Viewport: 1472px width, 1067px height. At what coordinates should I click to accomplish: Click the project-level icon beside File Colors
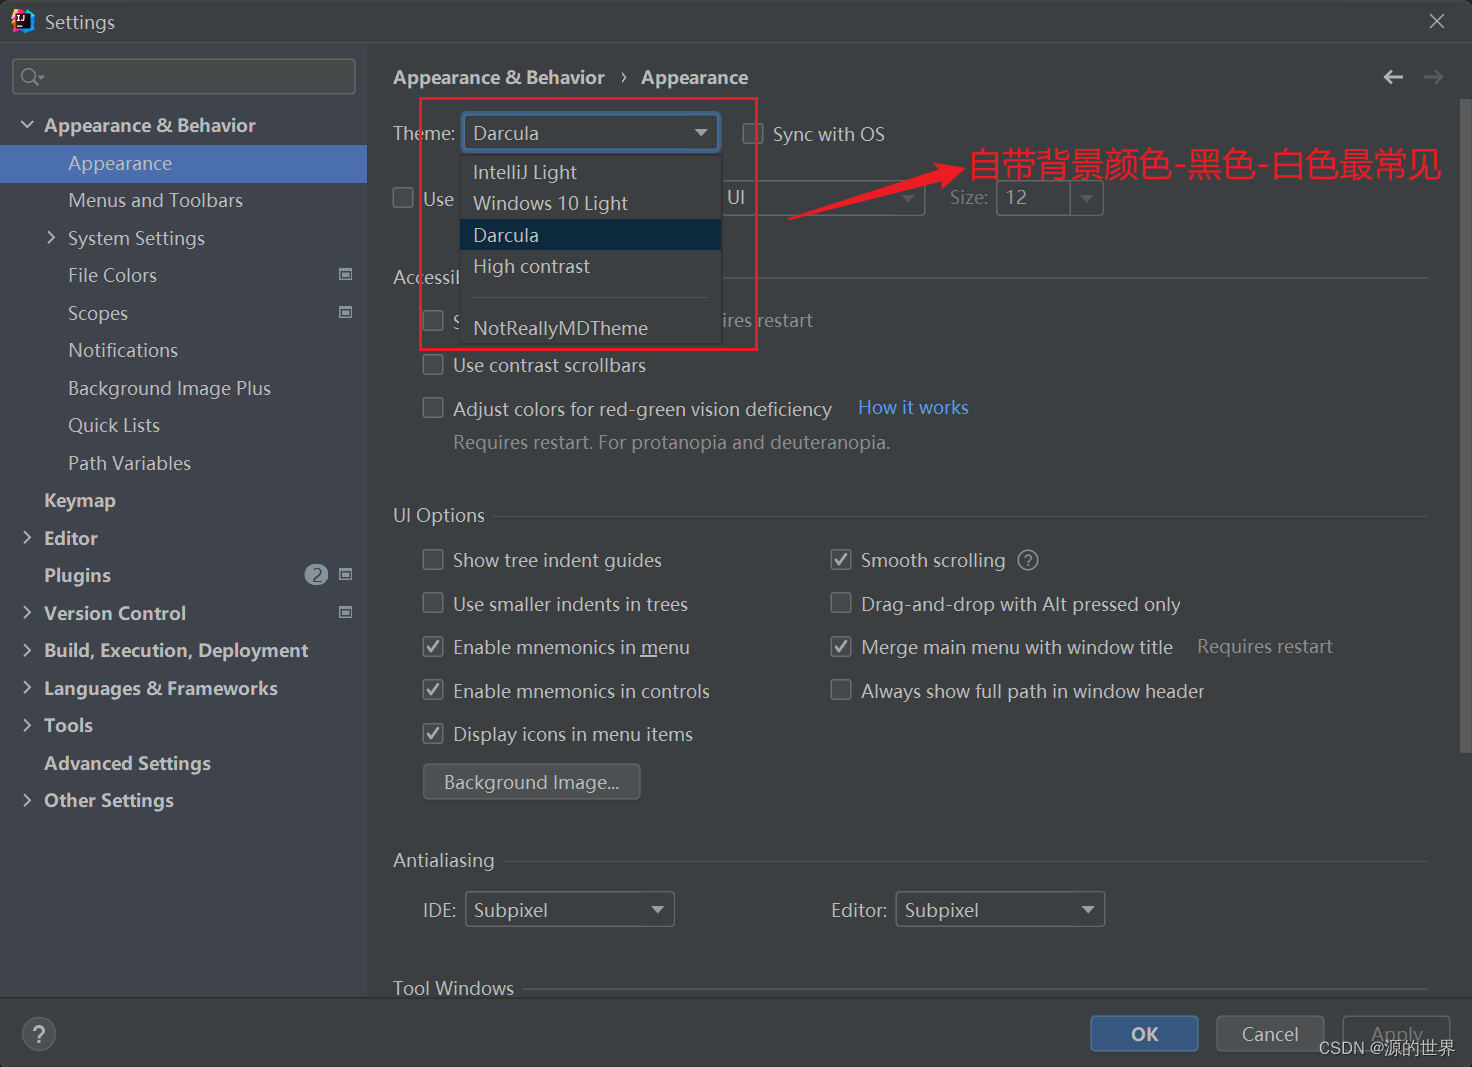pyautogui.click(x=346, y=274)
